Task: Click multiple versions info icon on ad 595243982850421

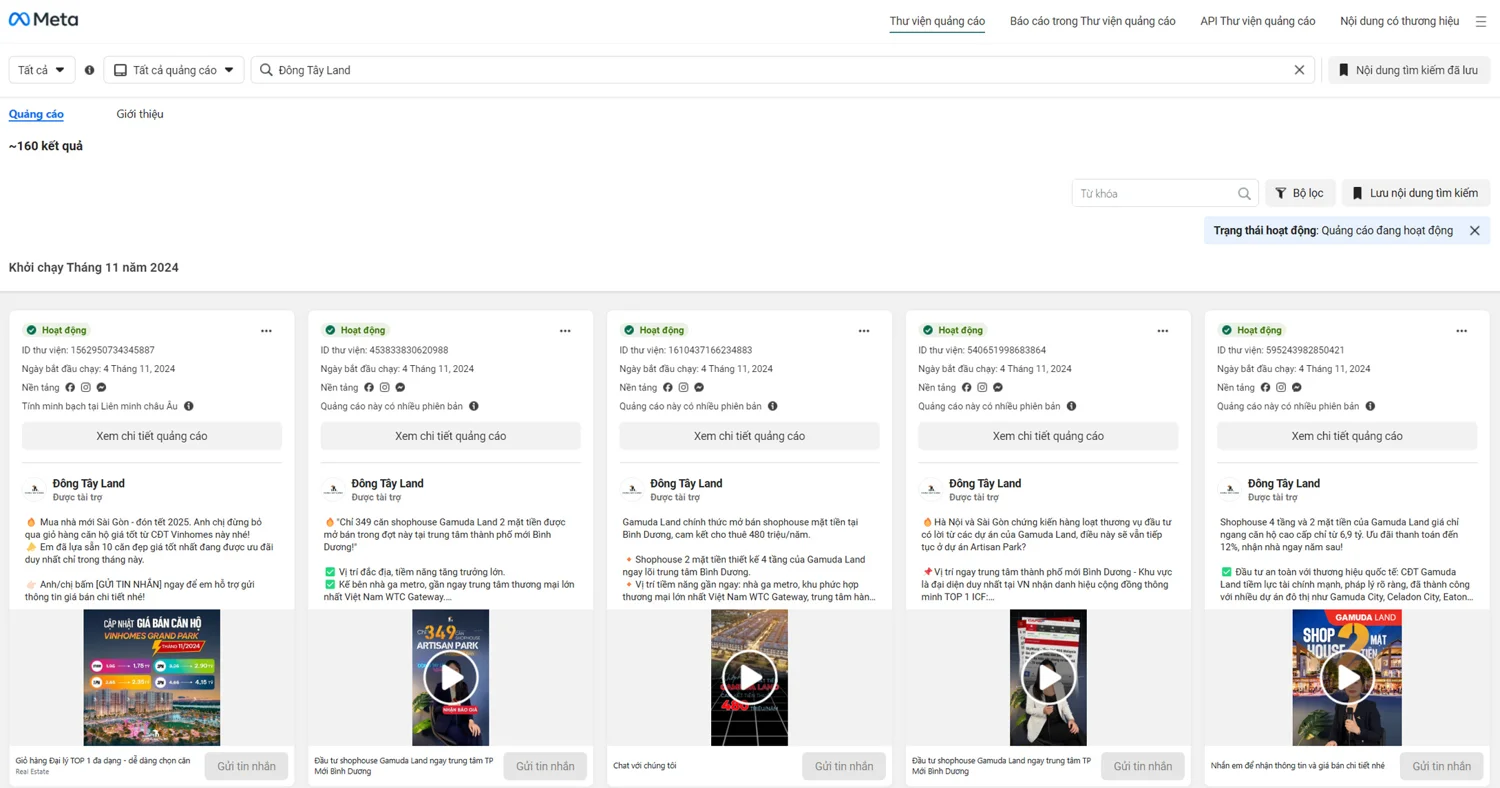Action: (1370, 407)
